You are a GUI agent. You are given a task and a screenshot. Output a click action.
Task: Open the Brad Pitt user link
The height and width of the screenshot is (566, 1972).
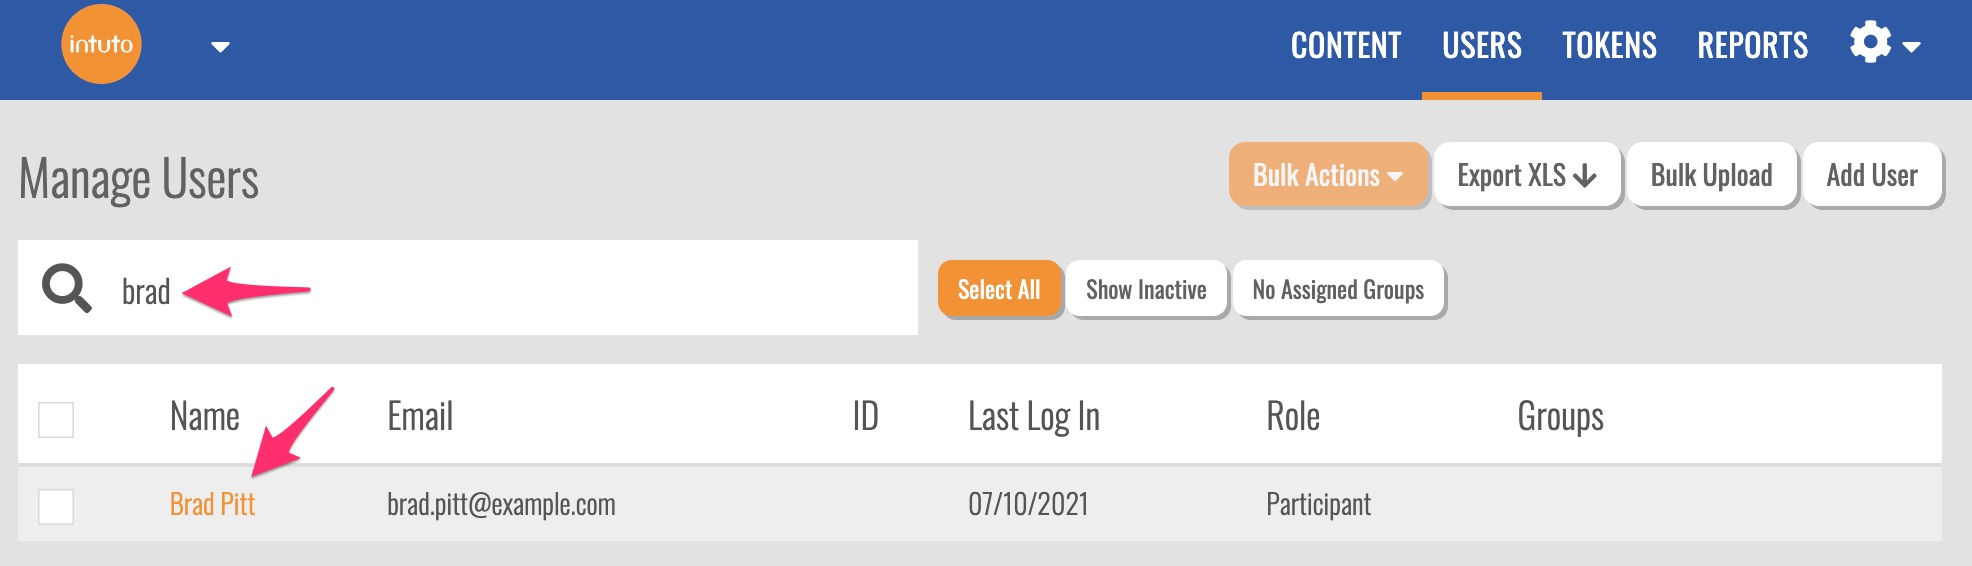pyautogui.click(x=212, y=504)
